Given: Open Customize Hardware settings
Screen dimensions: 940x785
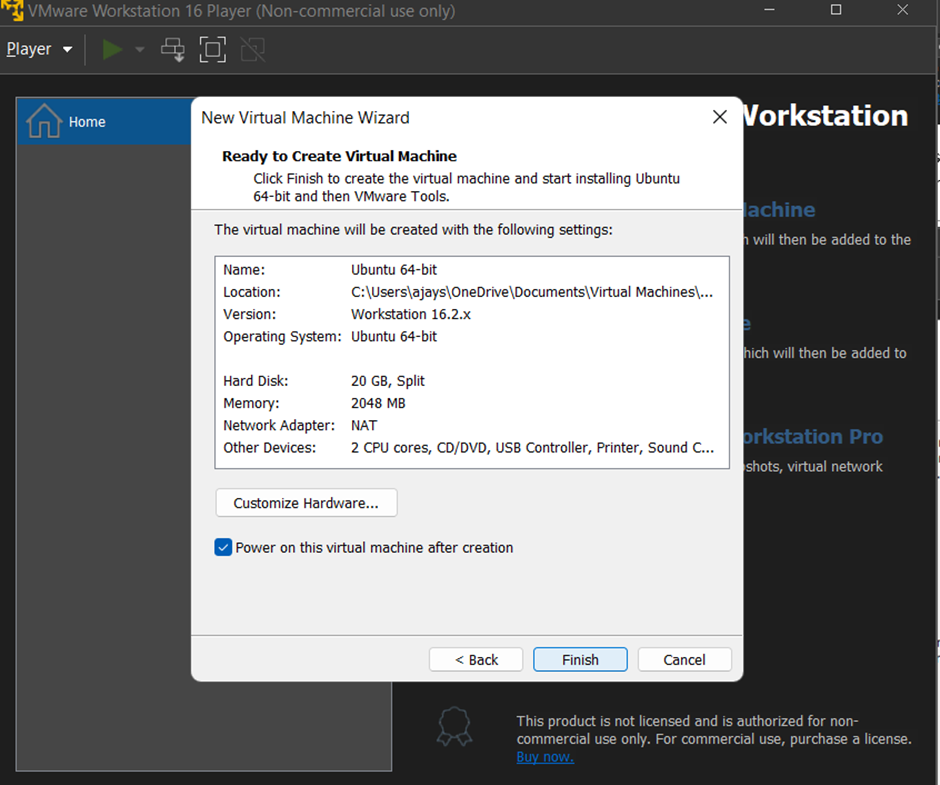Looking at the screenshot, I should (x=306, y=503).
